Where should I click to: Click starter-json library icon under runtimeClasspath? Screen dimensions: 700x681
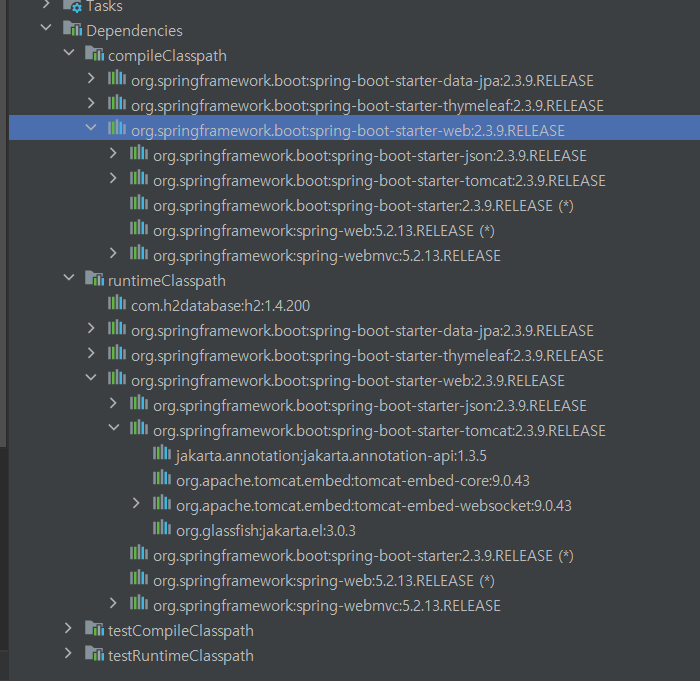139,403
